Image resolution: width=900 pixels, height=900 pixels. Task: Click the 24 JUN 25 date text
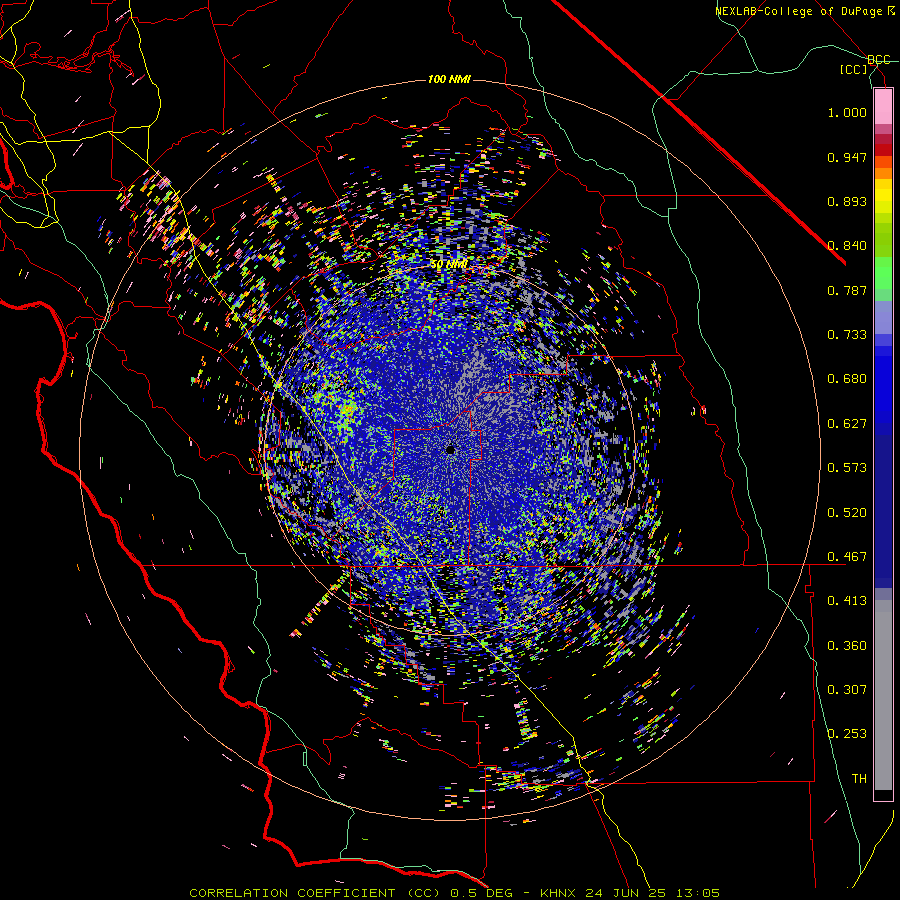(x=625, y=893)
